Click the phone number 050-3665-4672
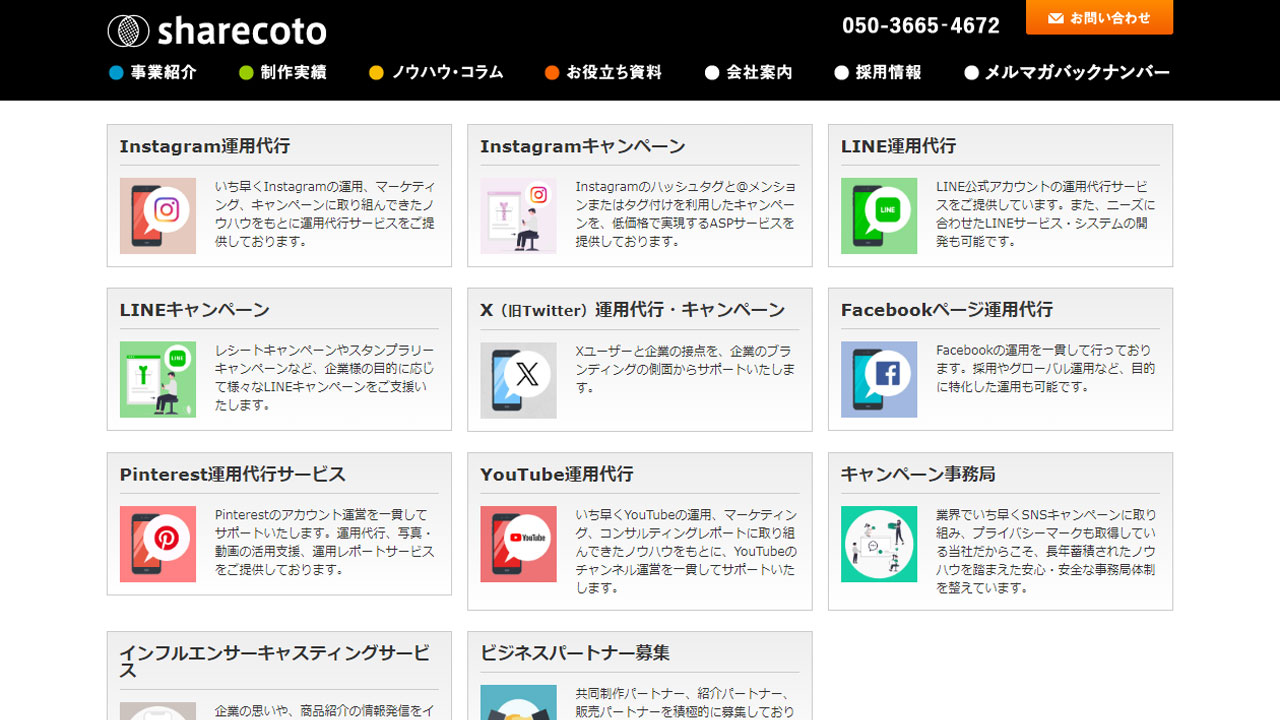Viewport: 1280px width, 720px height. [921, 26]
